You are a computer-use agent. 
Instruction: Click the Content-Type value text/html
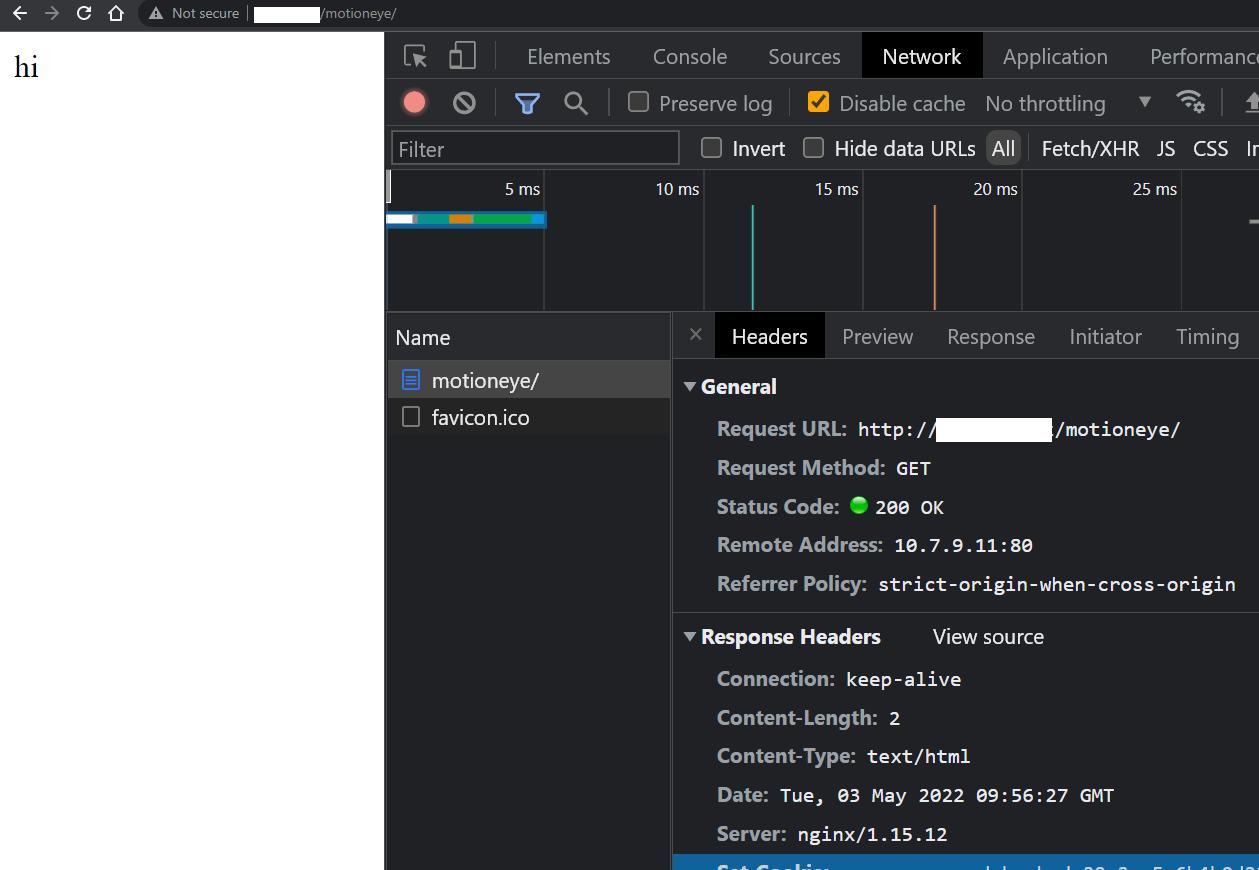click(x=918, y=756)
